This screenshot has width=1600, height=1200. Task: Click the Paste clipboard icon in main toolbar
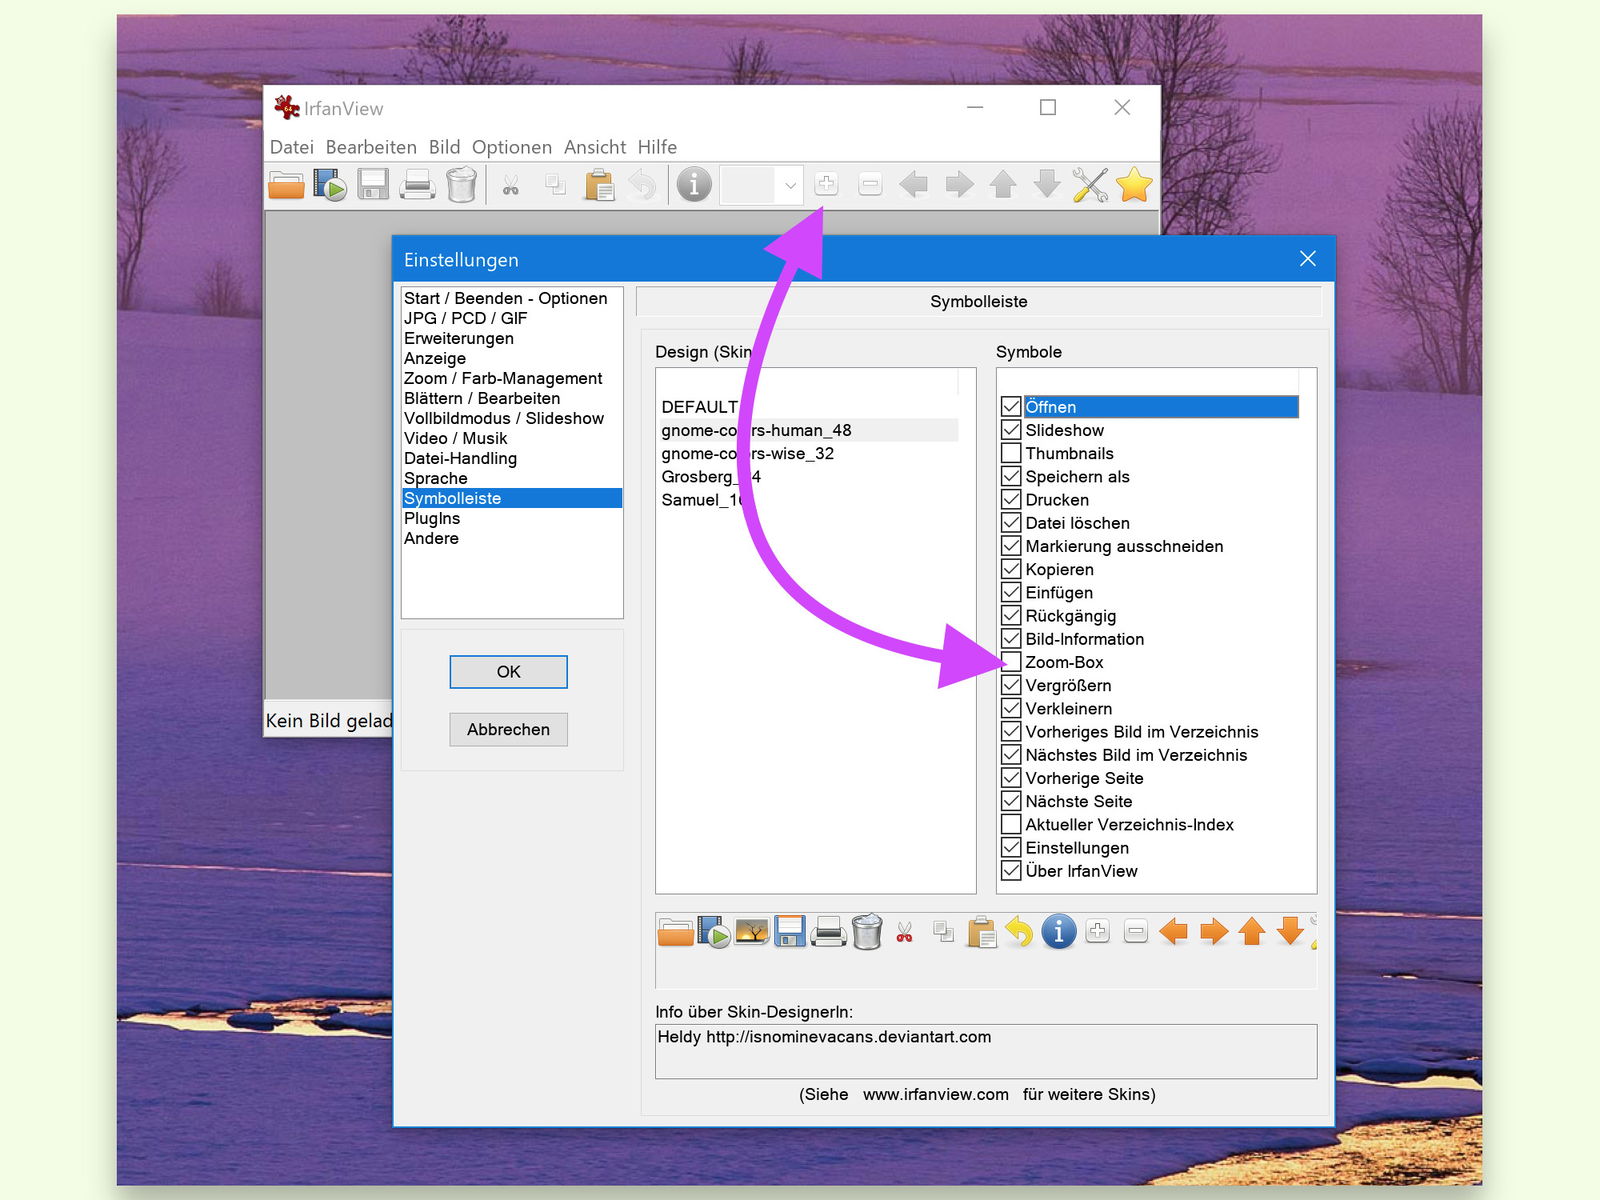click(599, 185)
